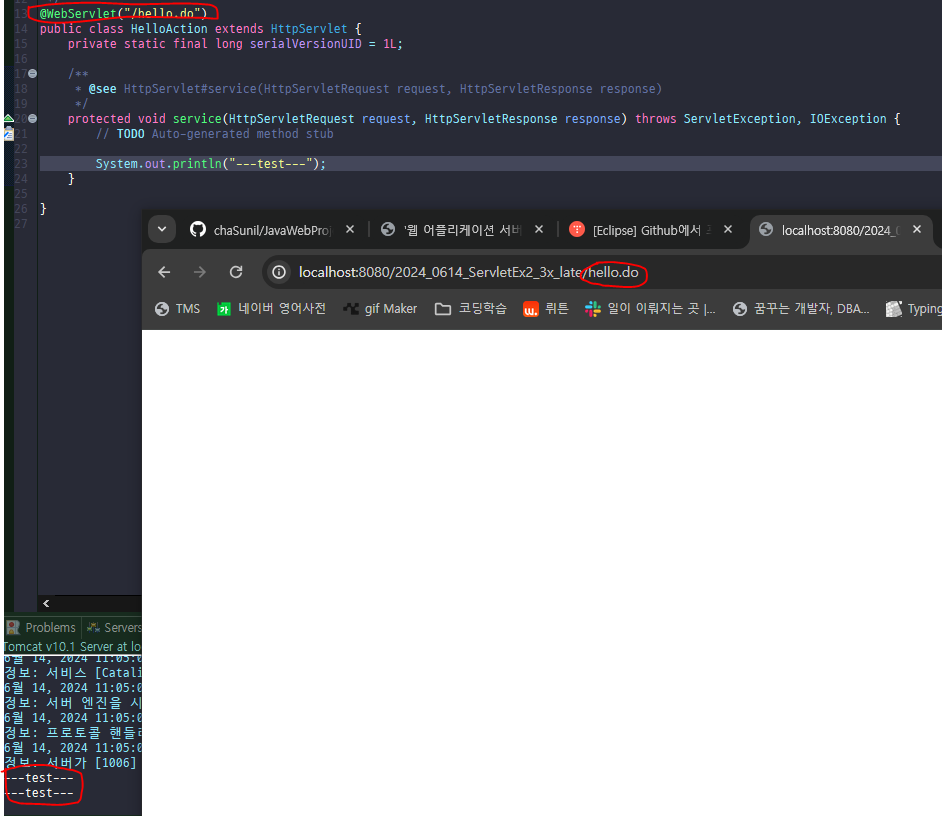942x816 pixels.
Task: Open the 네이버 영어사전 bookmark
Action: click(x=272, y=309)
